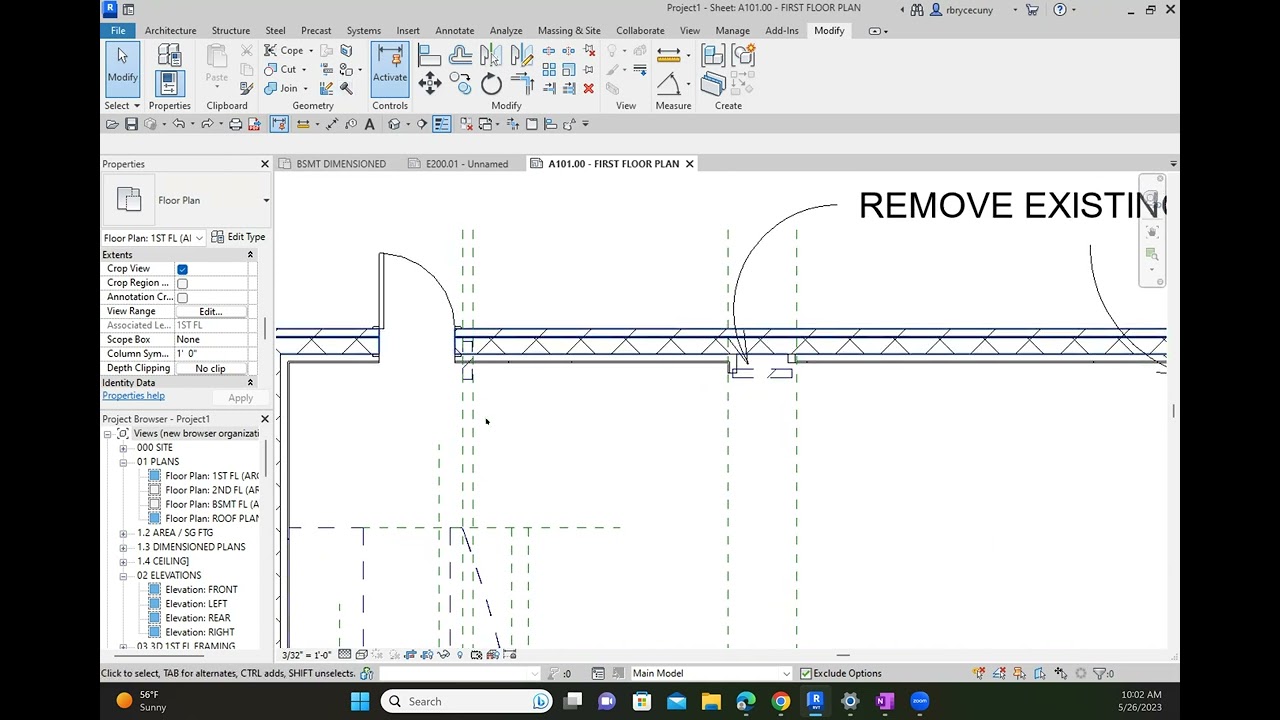Expand the 000 SITE tree node
The image size is (1280, 720).
point(123,448)
